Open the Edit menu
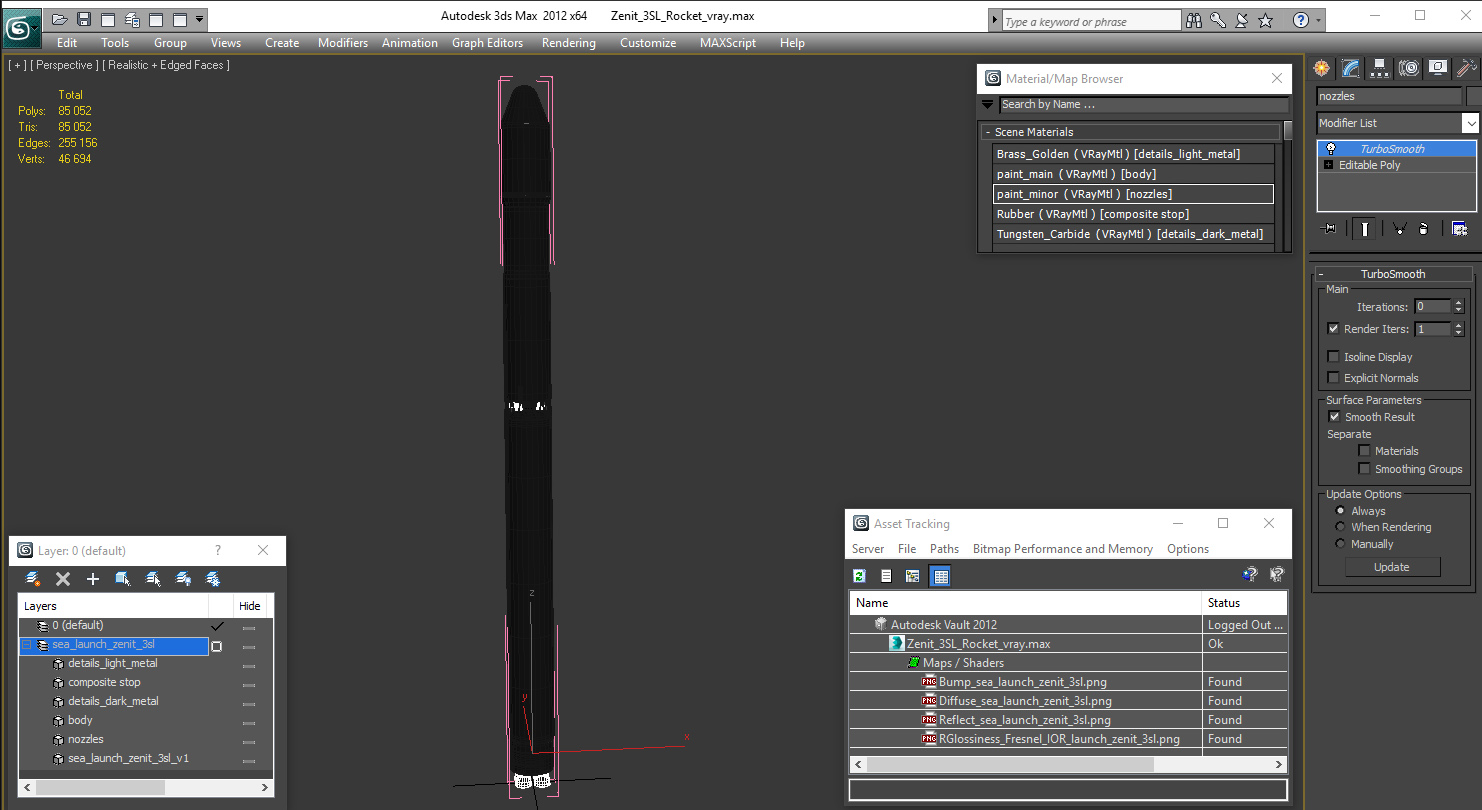This screenshot has width=1482, height=810. click(67, 43)
